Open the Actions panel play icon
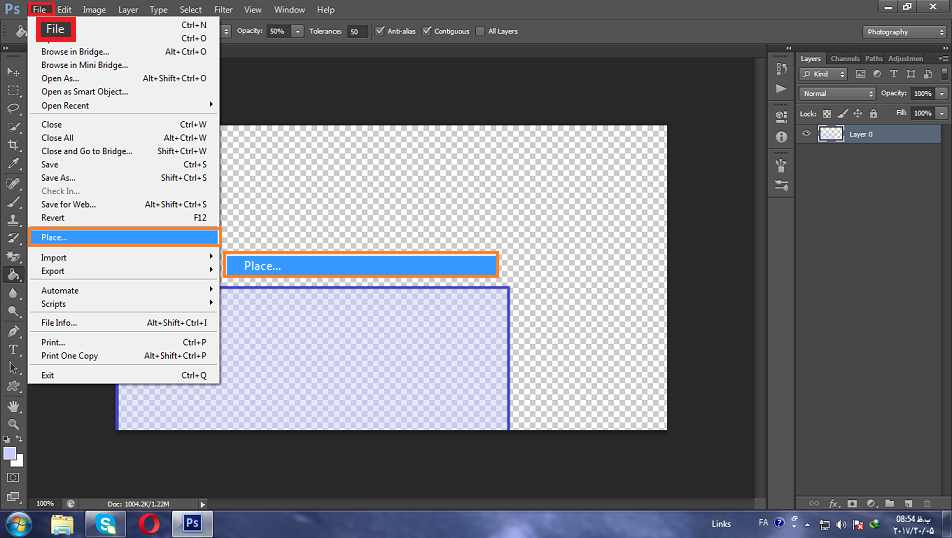Screen dimensions: 952x538 [x=781, y=89]
